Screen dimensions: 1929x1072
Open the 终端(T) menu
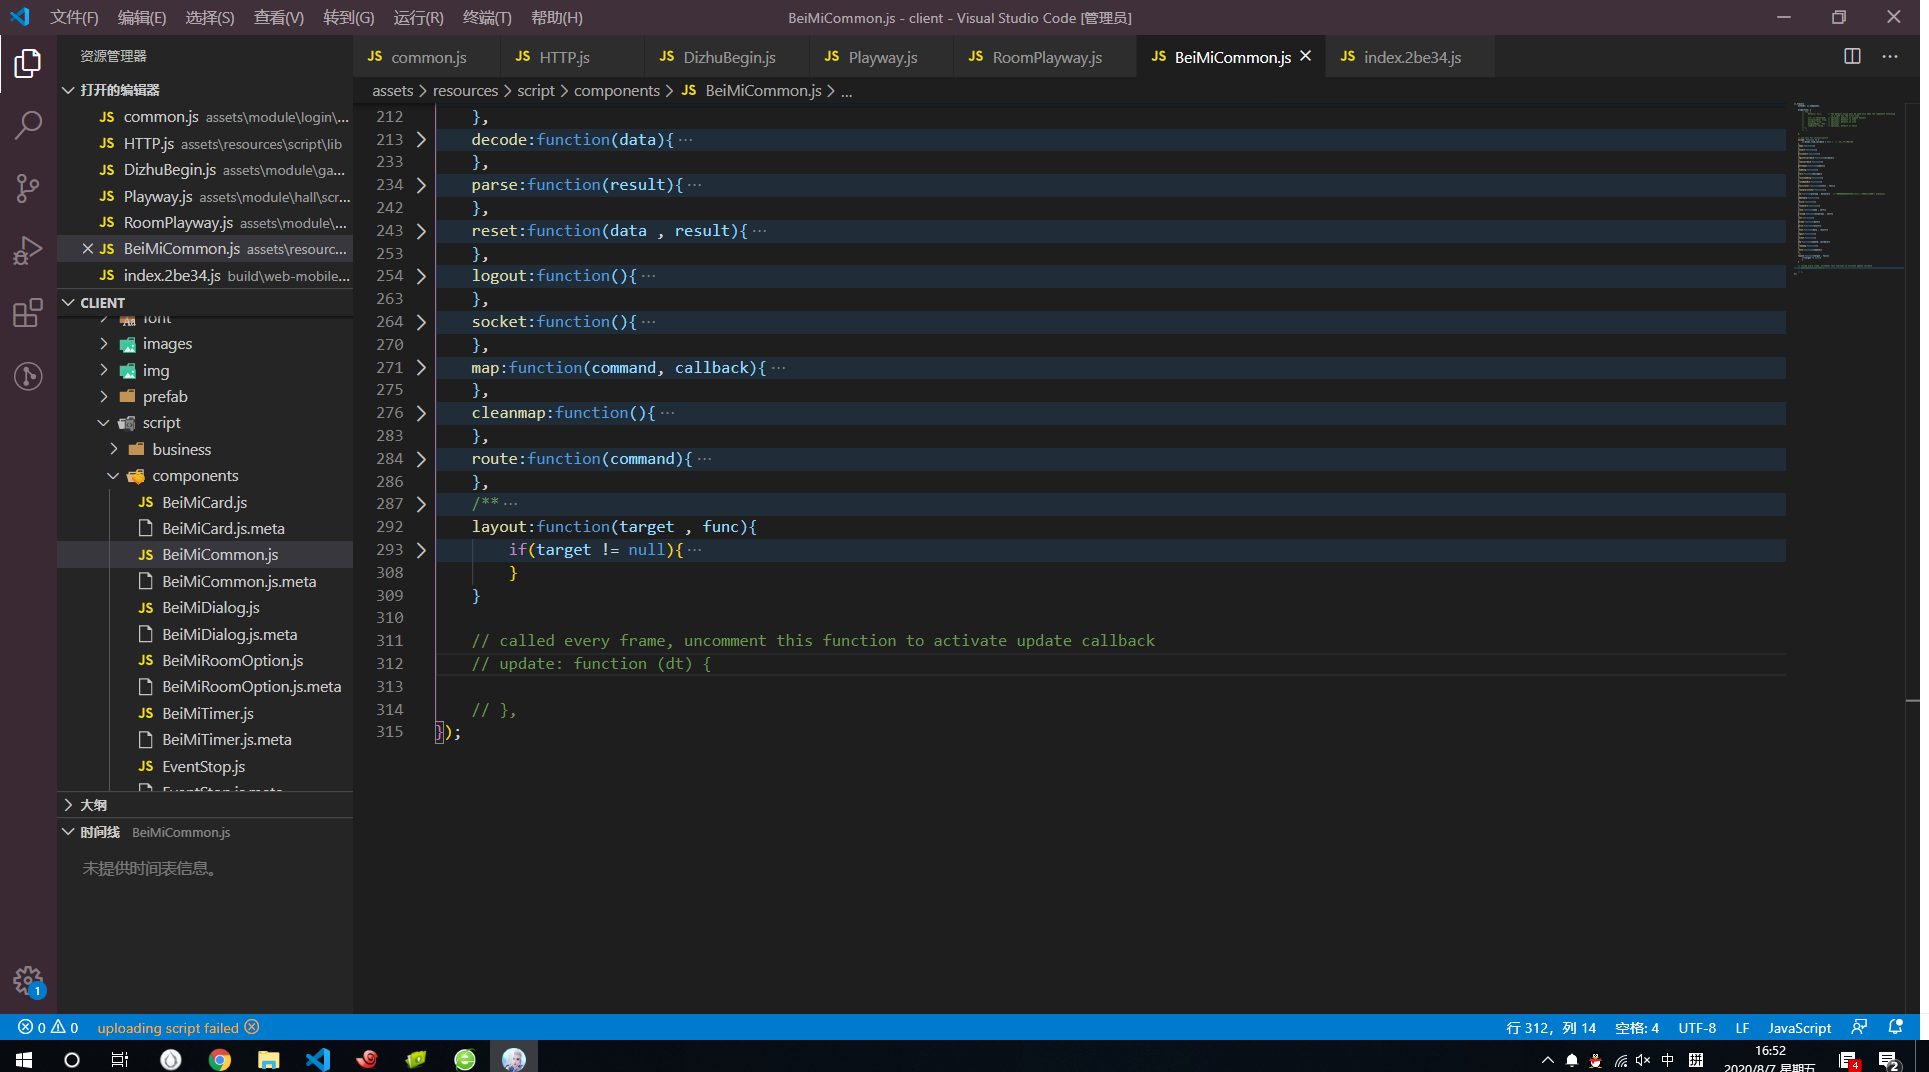point(486,17)
